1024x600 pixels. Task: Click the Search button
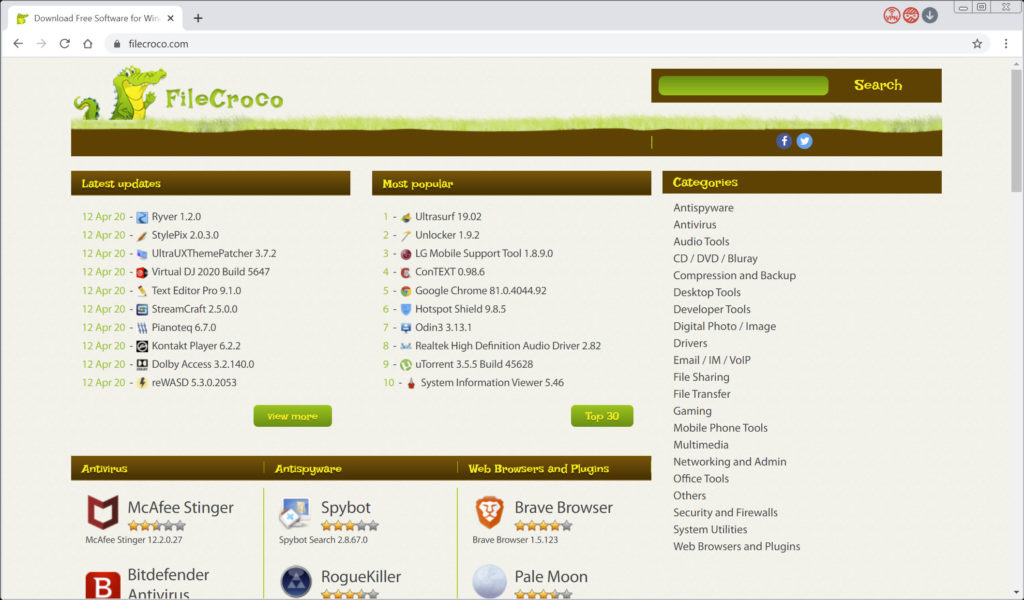878,85
